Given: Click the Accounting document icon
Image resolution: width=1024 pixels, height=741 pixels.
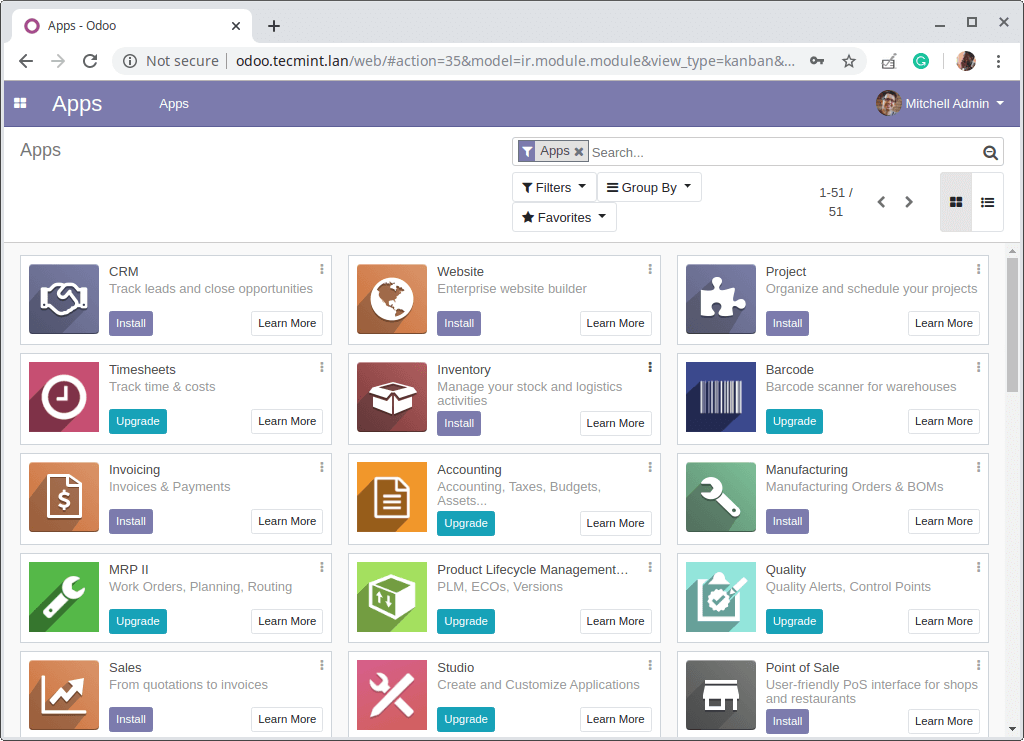Looking at the screenshot, I should click(392, 497).
